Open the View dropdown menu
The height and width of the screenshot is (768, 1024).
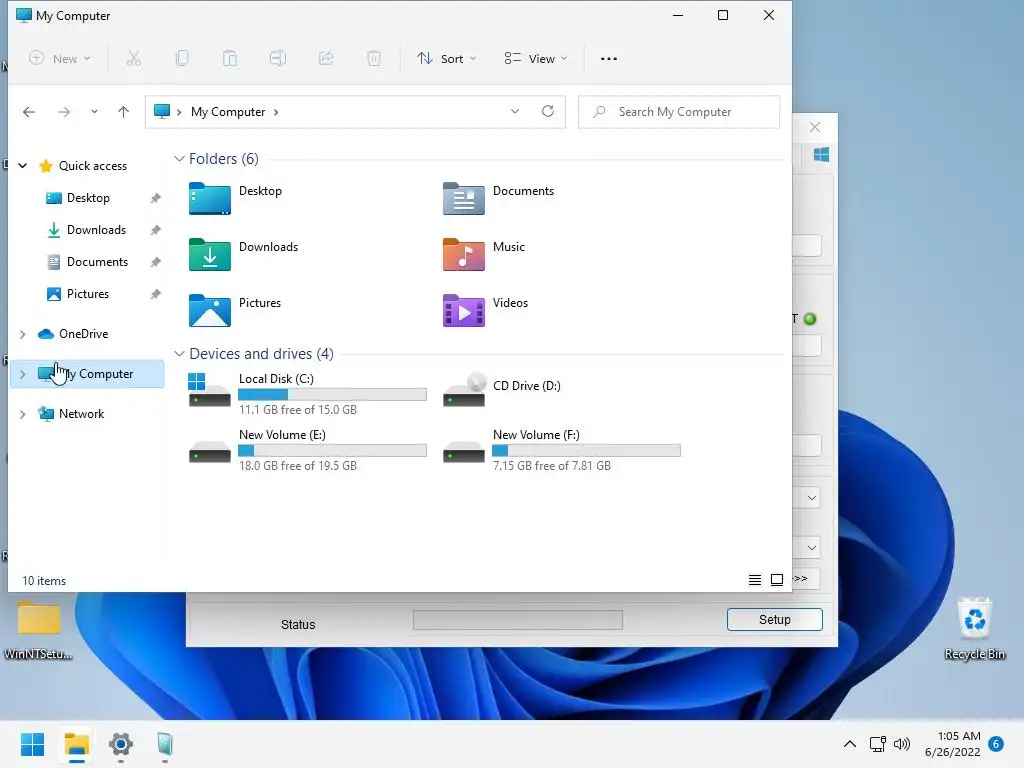[x=536, y=59]
